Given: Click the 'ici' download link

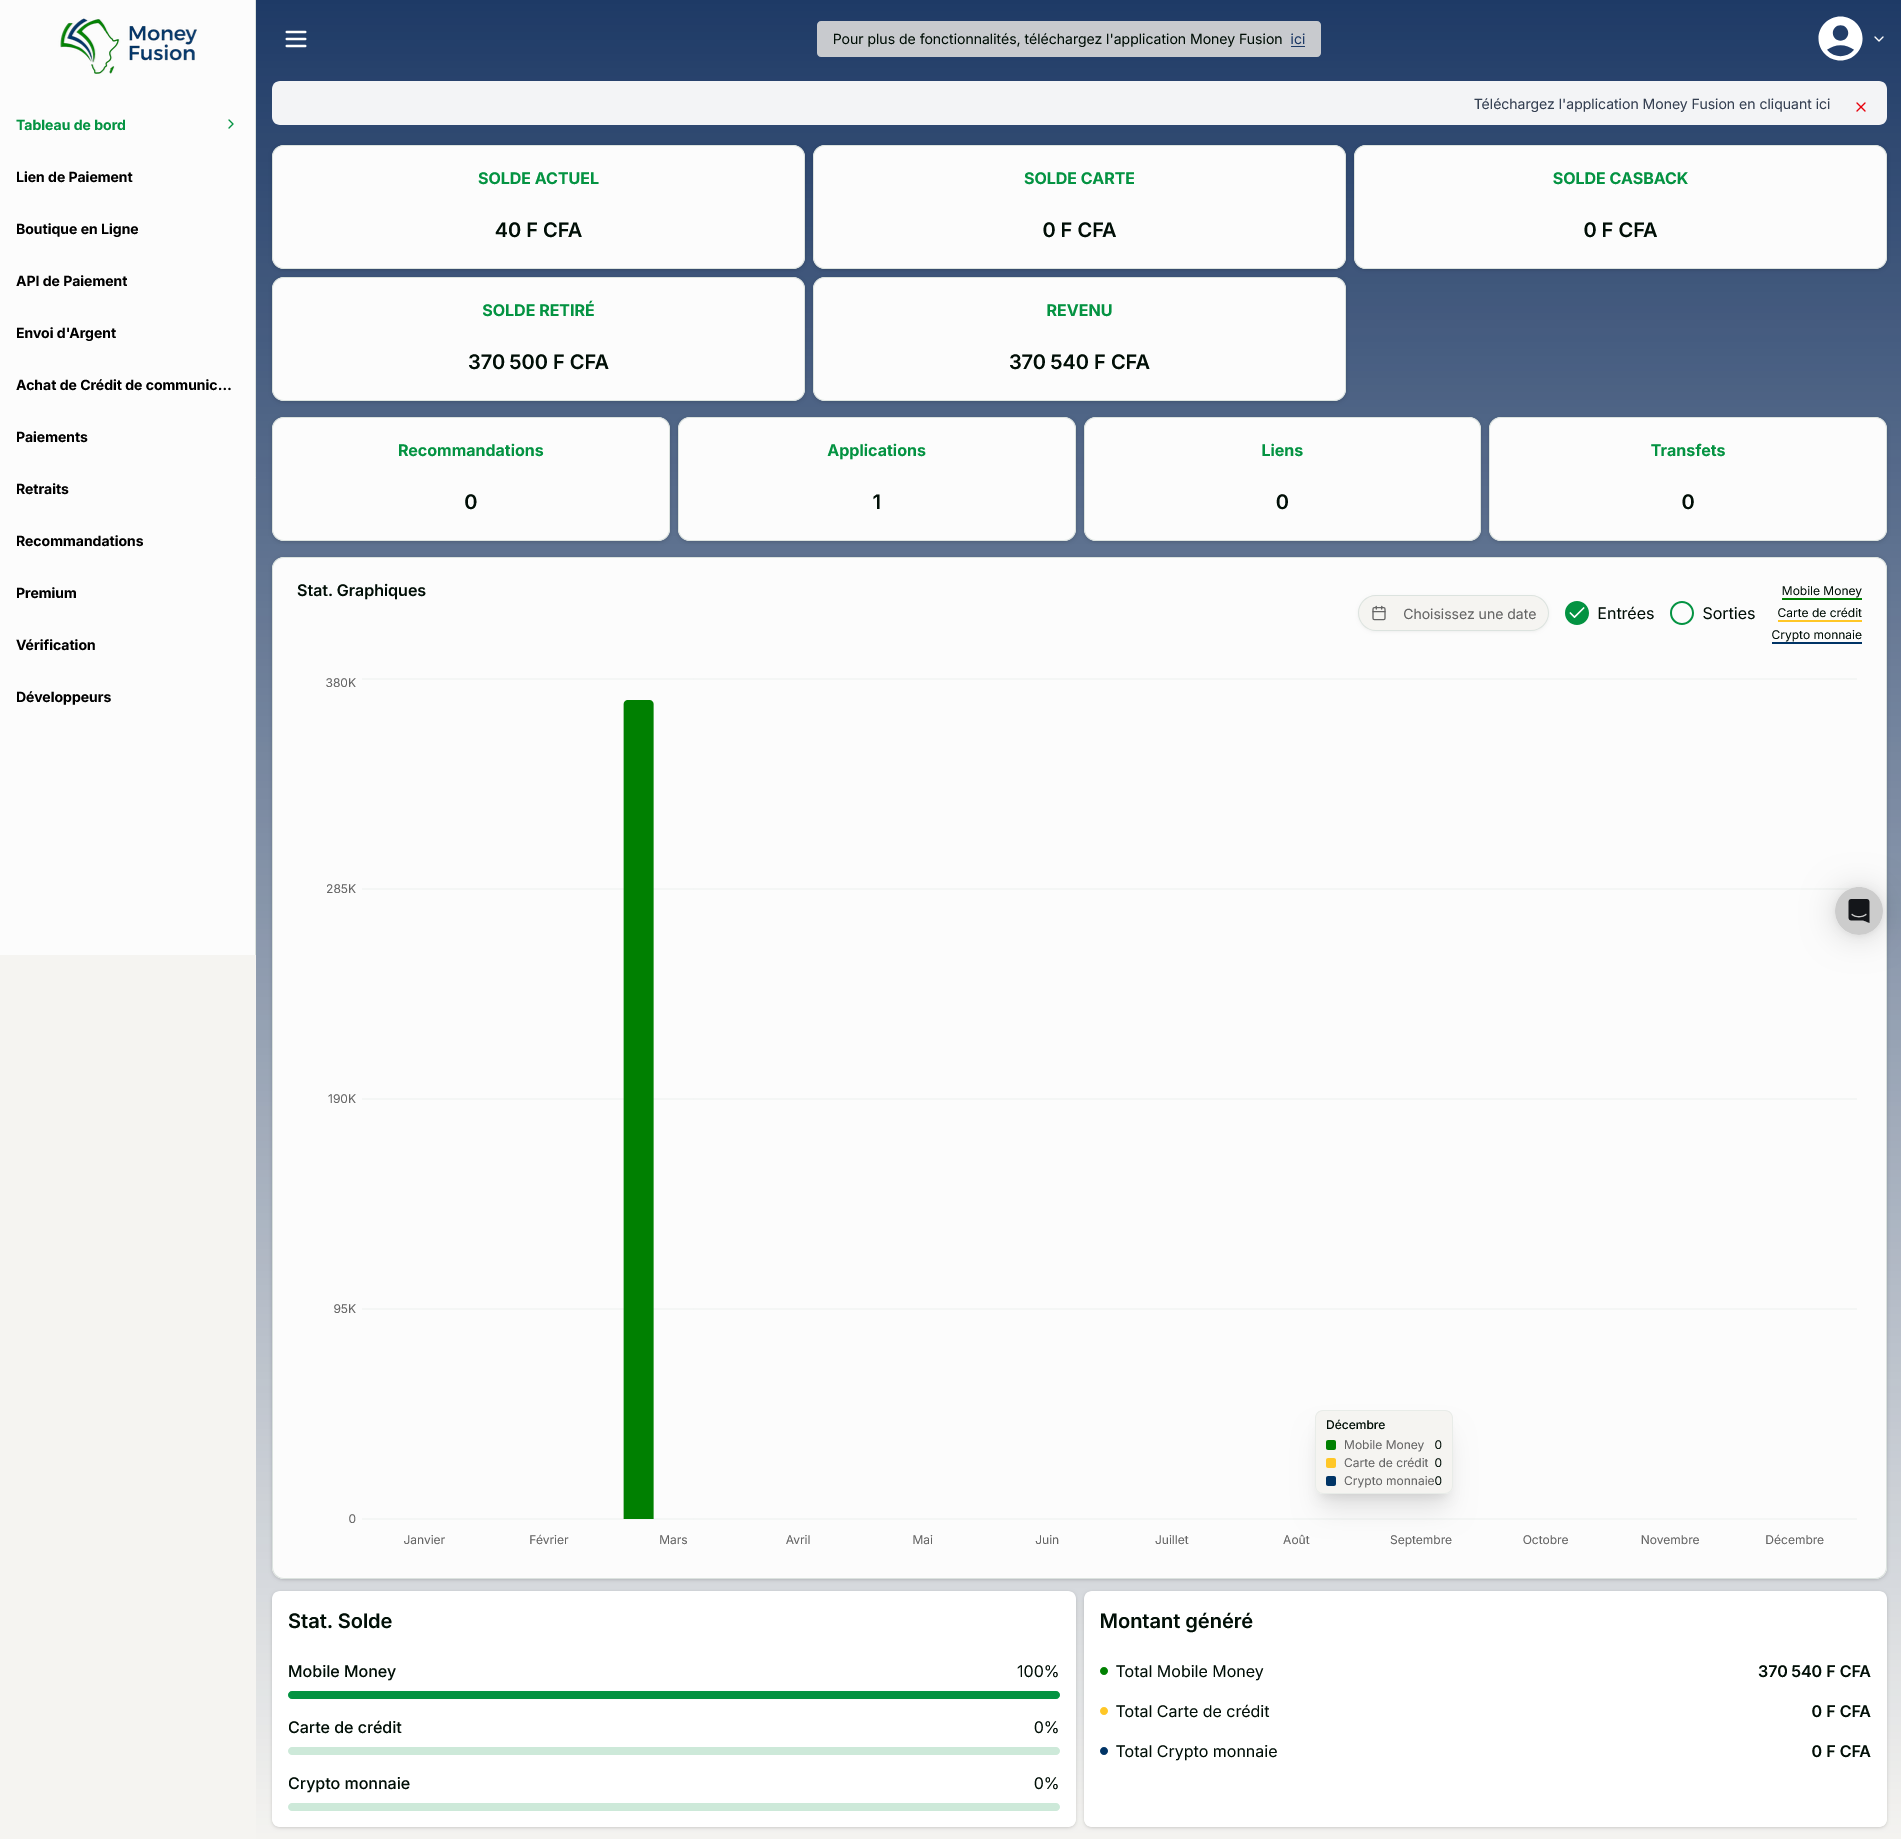Looking at the screenshot, I should [x=1297, y=39].
